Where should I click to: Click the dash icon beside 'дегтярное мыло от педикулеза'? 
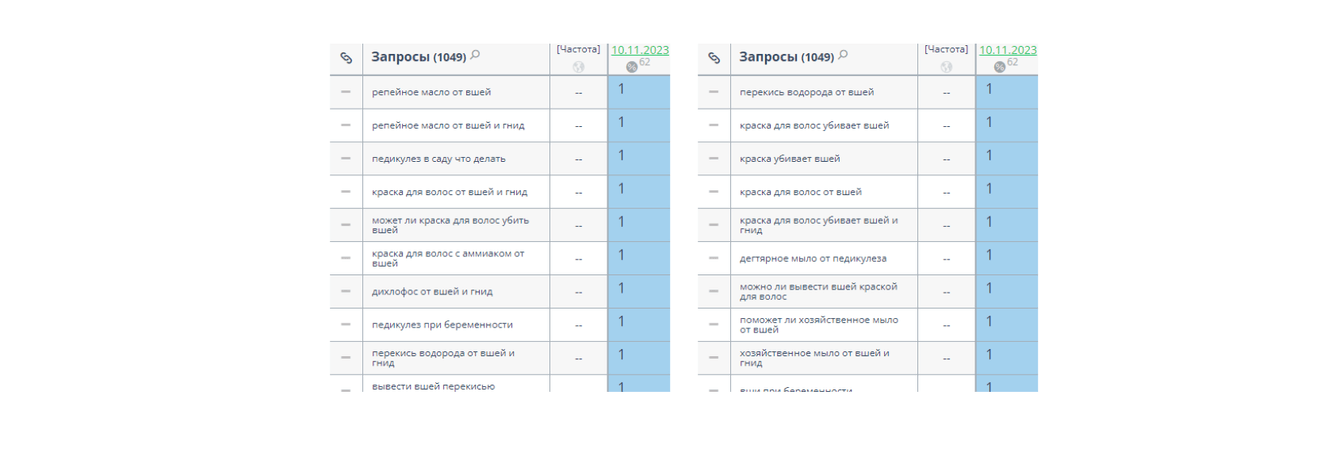tap(714, 258)
